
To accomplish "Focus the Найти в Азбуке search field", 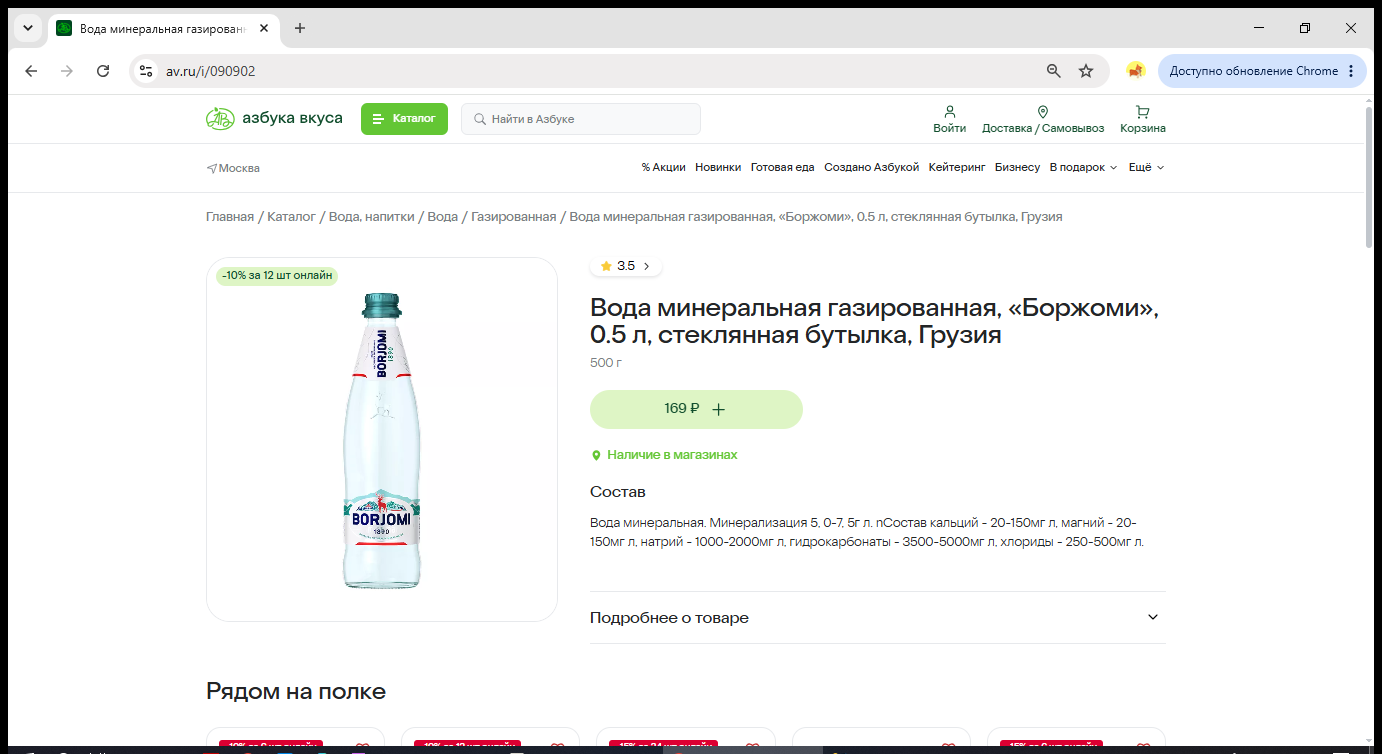I will (581, 119).
